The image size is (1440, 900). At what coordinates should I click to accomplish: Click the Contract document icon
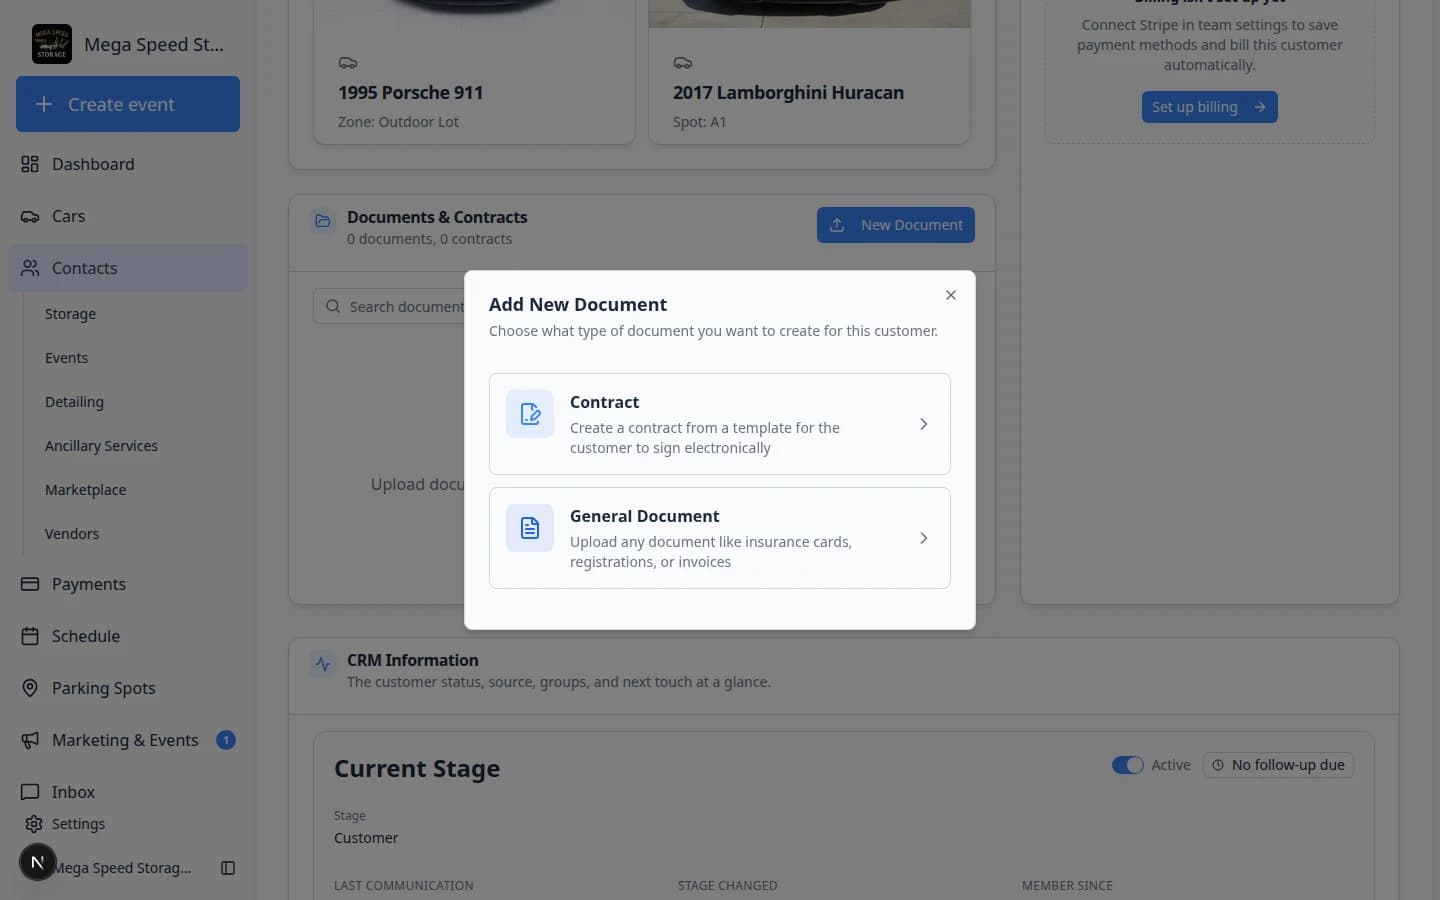point(530,414)
